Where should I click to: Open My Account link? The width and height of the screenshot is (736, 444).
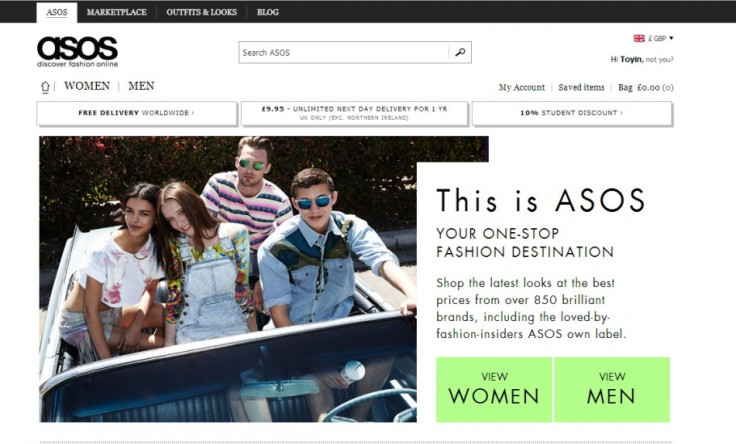[521, 87]
